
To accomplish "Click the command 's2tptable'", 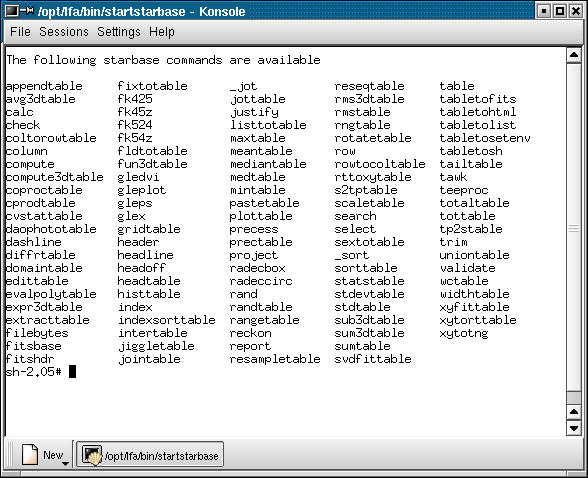I will pyautogui.click(x=366, y=190).
